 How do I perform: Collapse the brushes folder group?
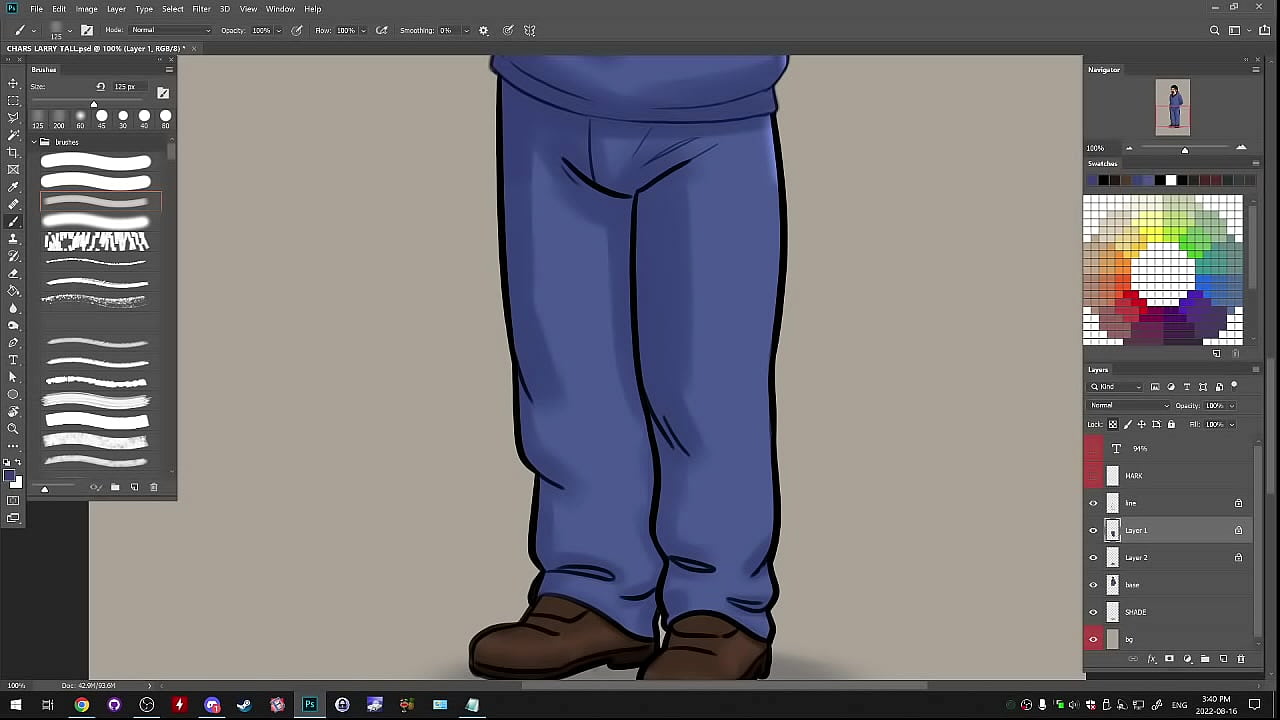[33, 142]
